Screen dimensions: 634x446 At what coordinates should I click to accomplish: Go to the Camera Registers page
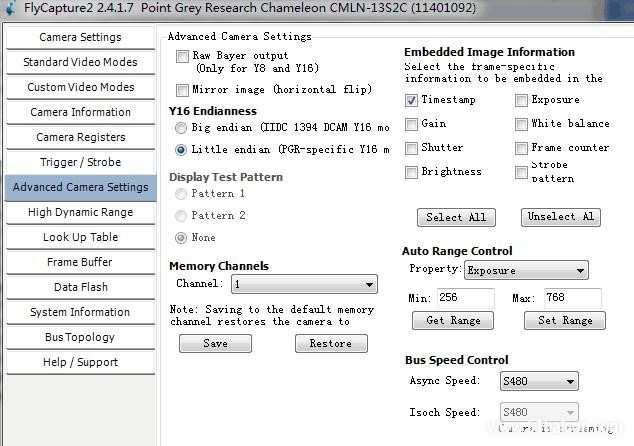coord(80,137)
